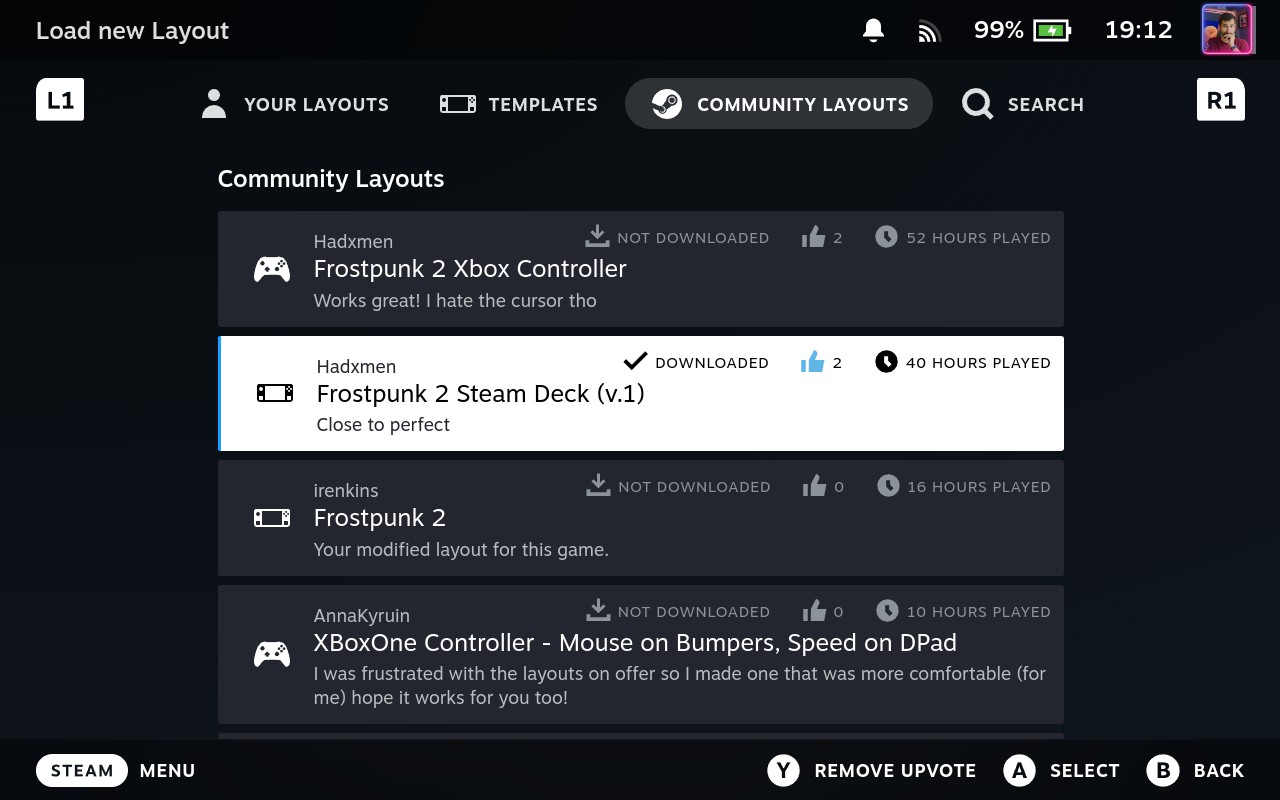Click the 19:12 clock in the status bar

click(x=1138, y=30)
